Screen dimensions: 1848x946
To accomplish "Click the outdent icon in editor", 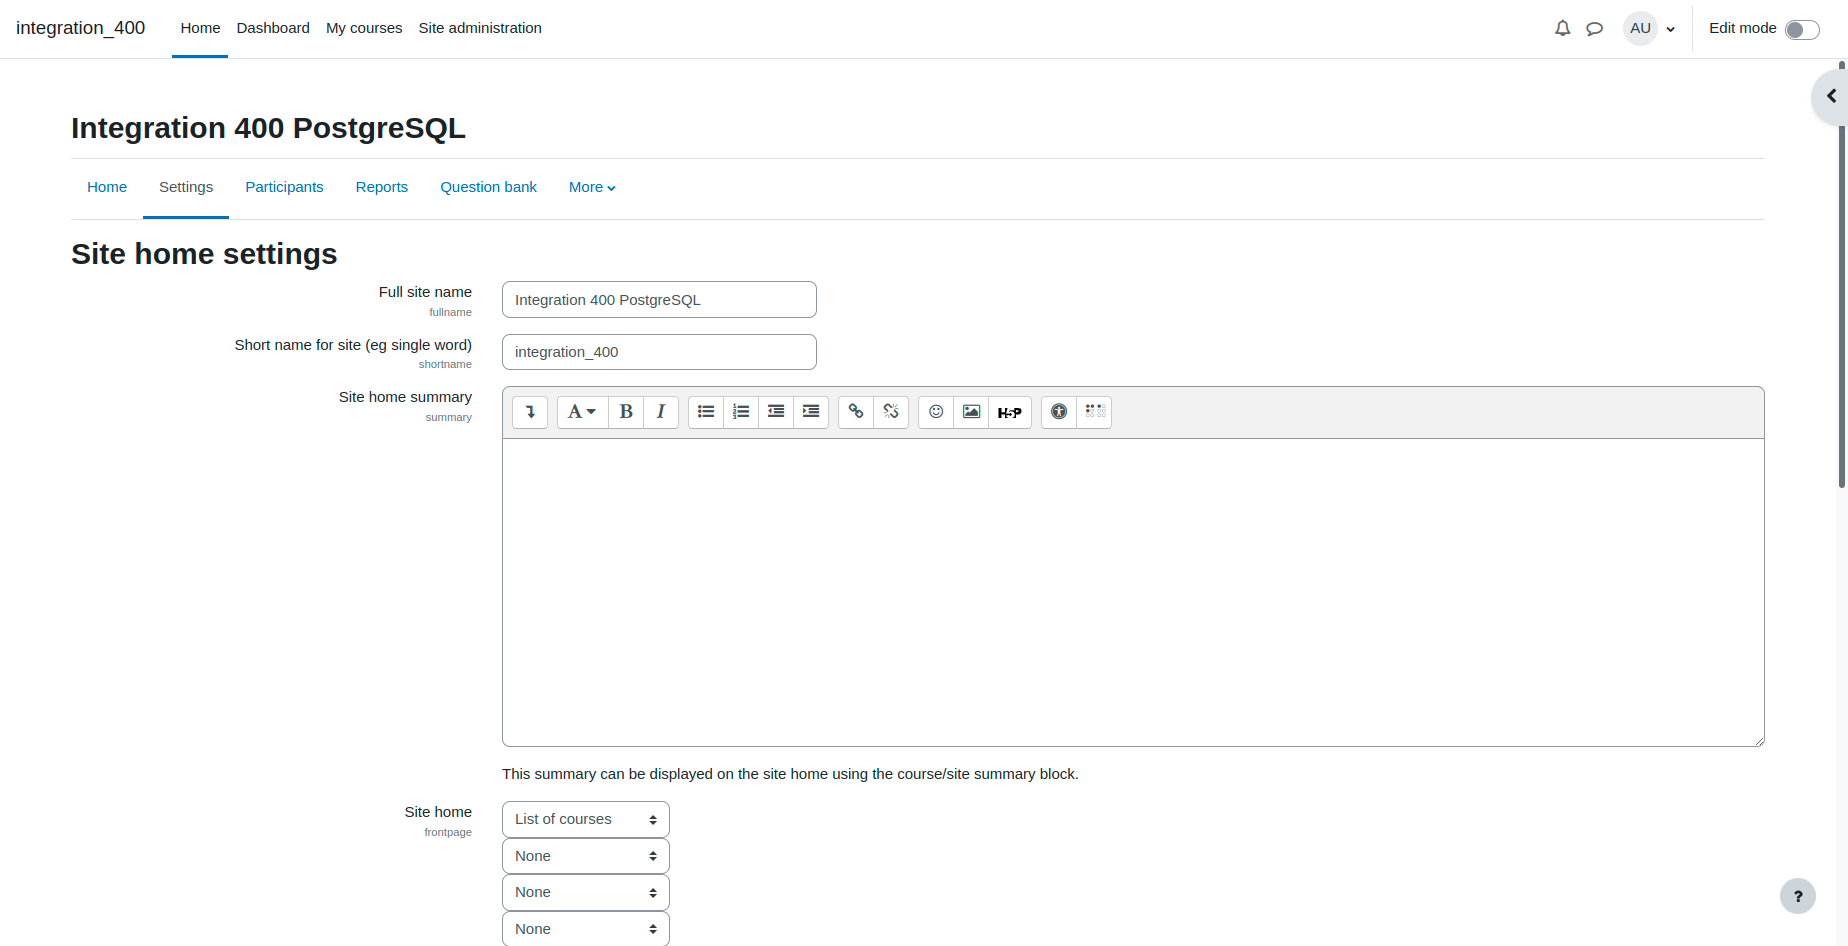I will [x=776, y=412].
